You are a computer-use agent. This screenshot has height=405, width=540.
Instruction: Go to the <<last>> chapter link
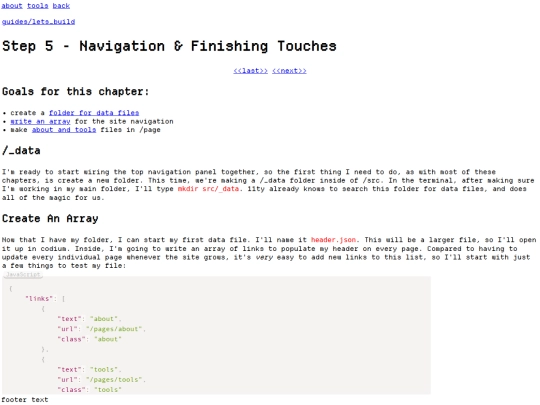(250, 71)
